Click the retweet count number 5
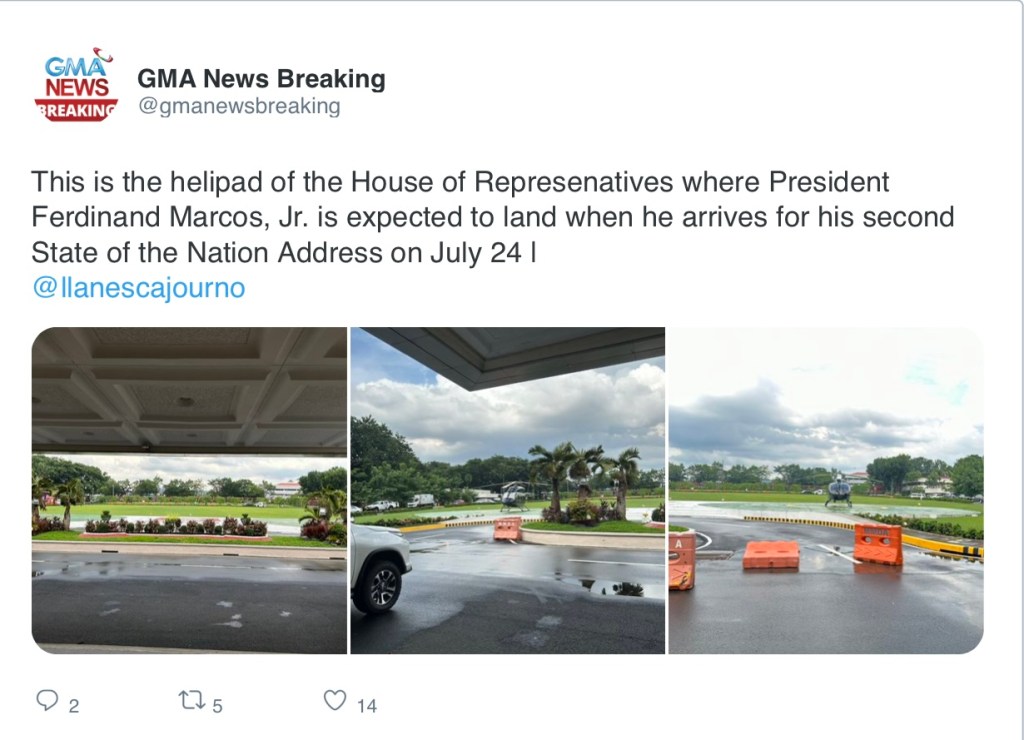The width and height of the screenshot is (1024, 740). tap(217, 706)
